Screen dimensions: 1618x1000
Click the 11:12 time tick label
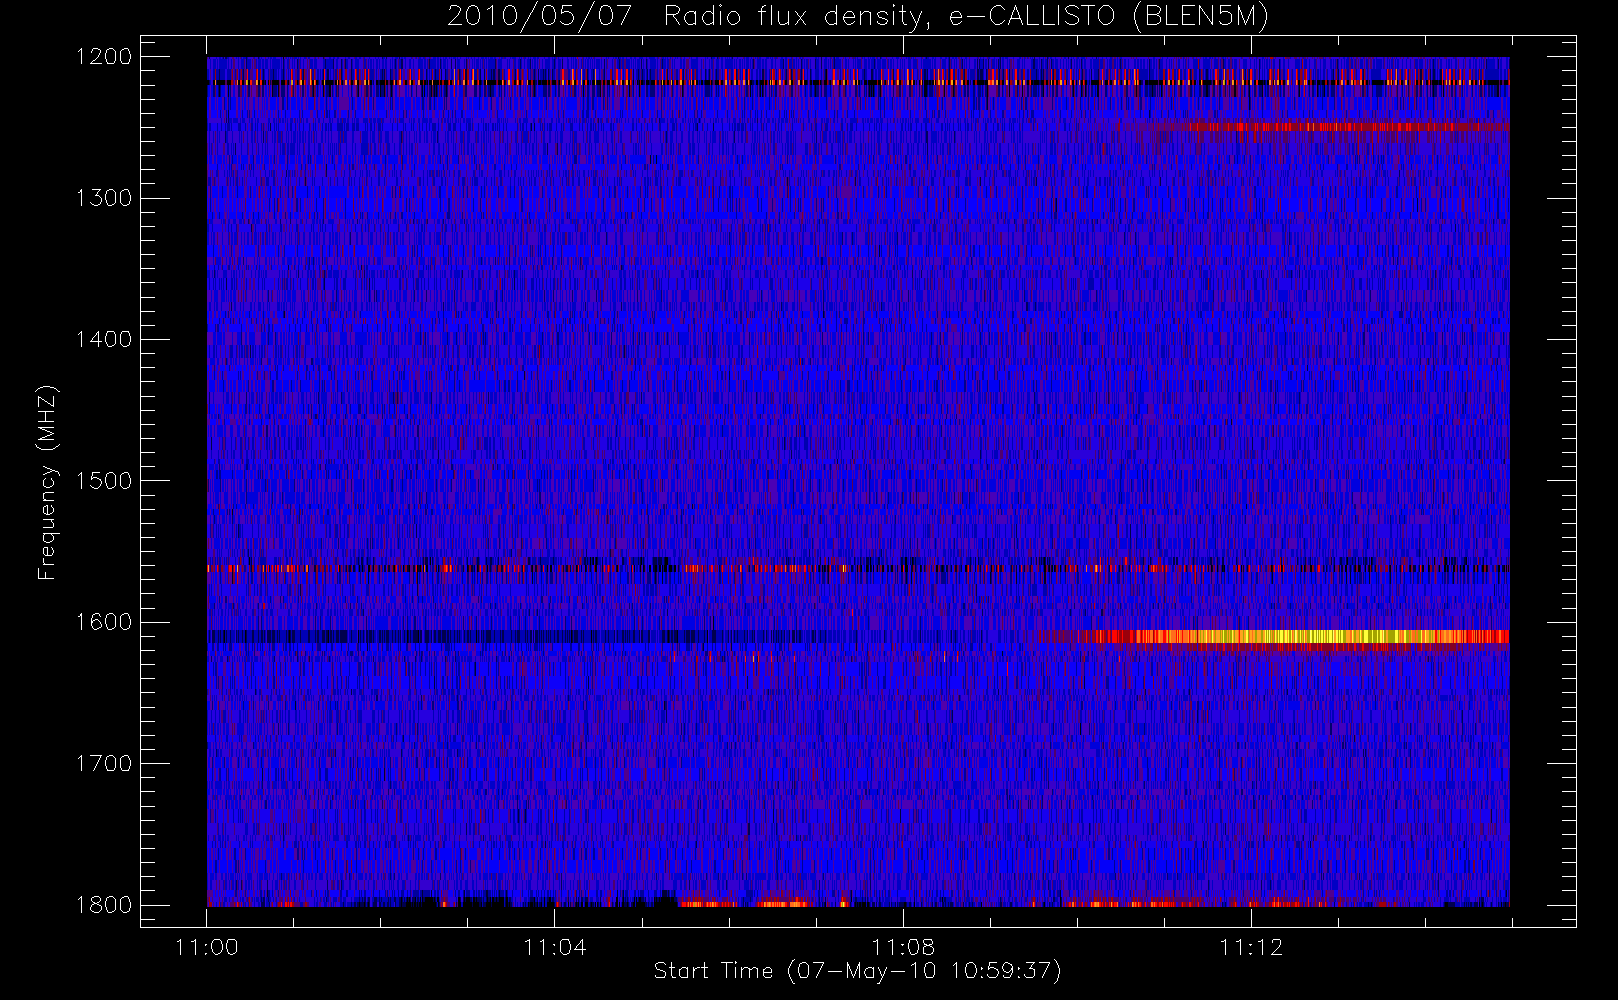1251,947
